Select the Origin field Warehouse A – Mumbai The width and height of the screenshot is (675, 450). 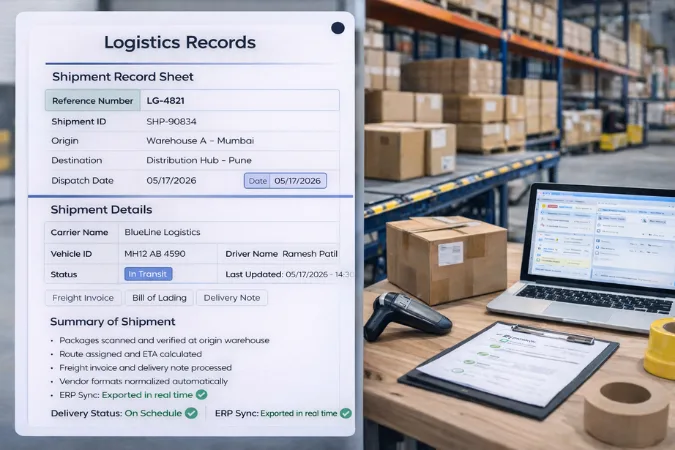click(198, 141)
